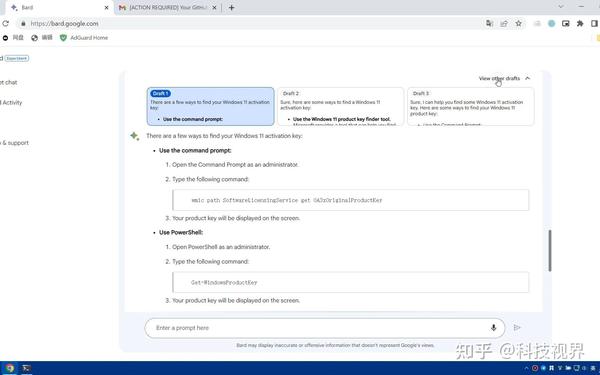Viewport: 600px width, 375px height.
Task: Close the Bard tab
Action: tap(106, 7)
